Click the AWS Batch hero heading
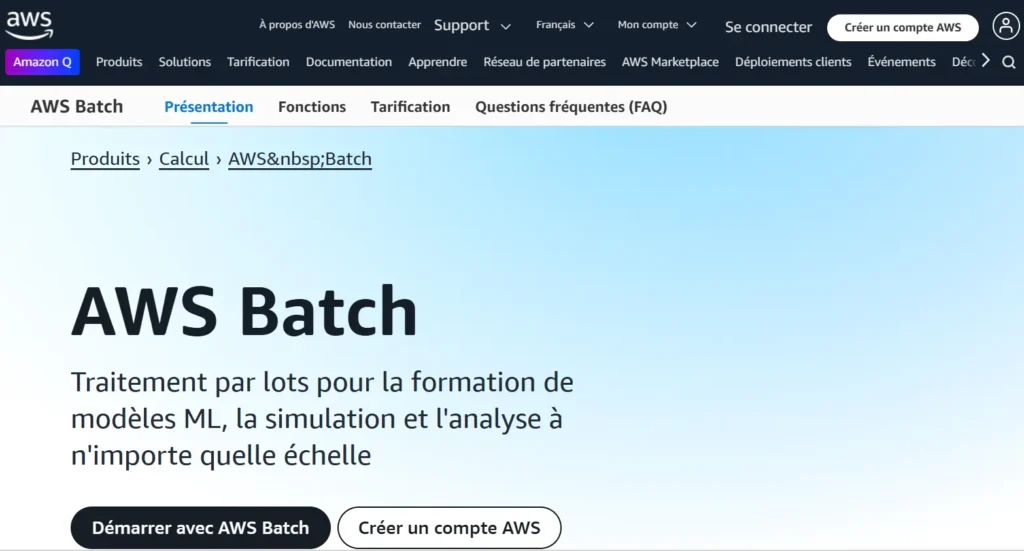This screenshot has width=1024, height=551. point(244,311)
